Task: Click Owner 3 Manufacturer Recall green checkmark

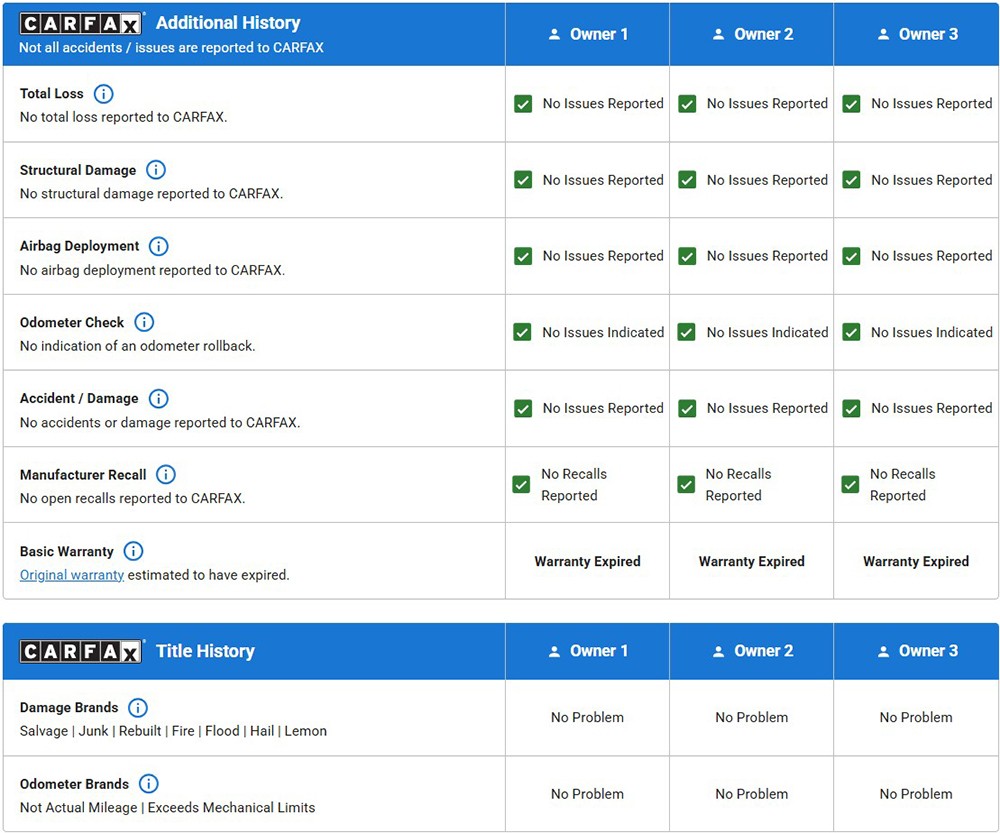Action: coord(850,485)
